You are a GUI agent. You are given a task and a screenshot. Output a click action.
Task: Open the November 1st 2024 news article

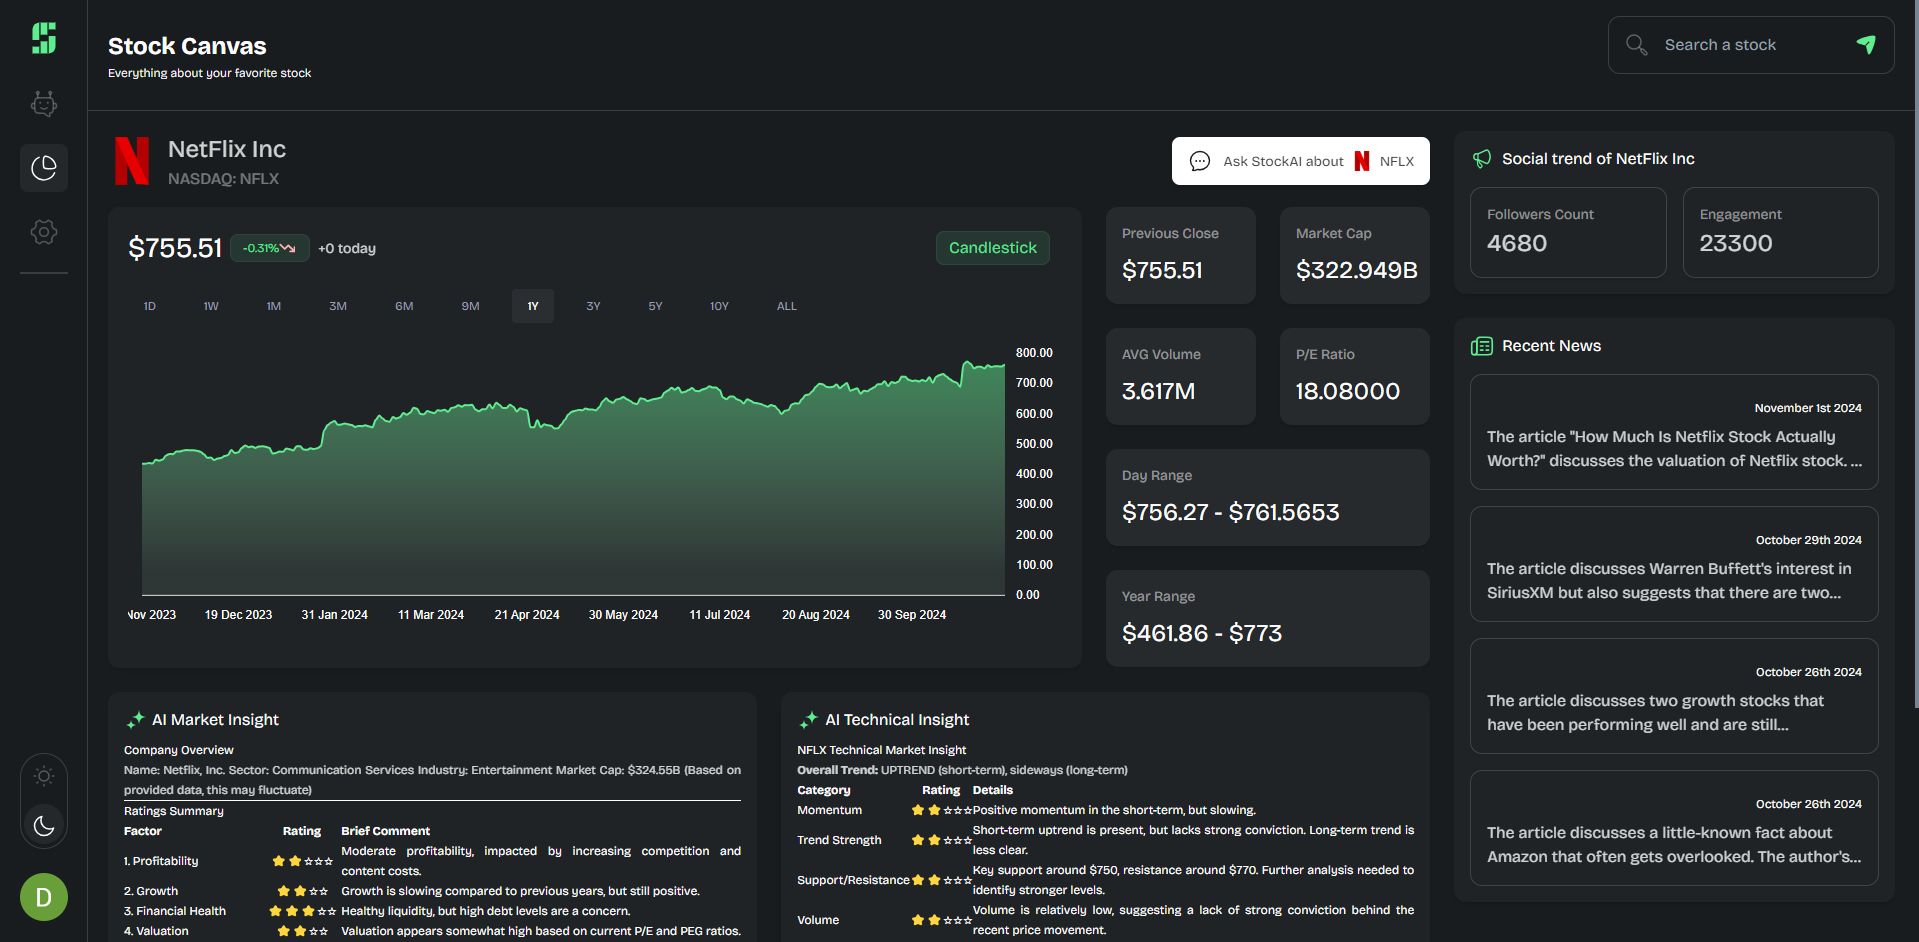pos(1674,432)
